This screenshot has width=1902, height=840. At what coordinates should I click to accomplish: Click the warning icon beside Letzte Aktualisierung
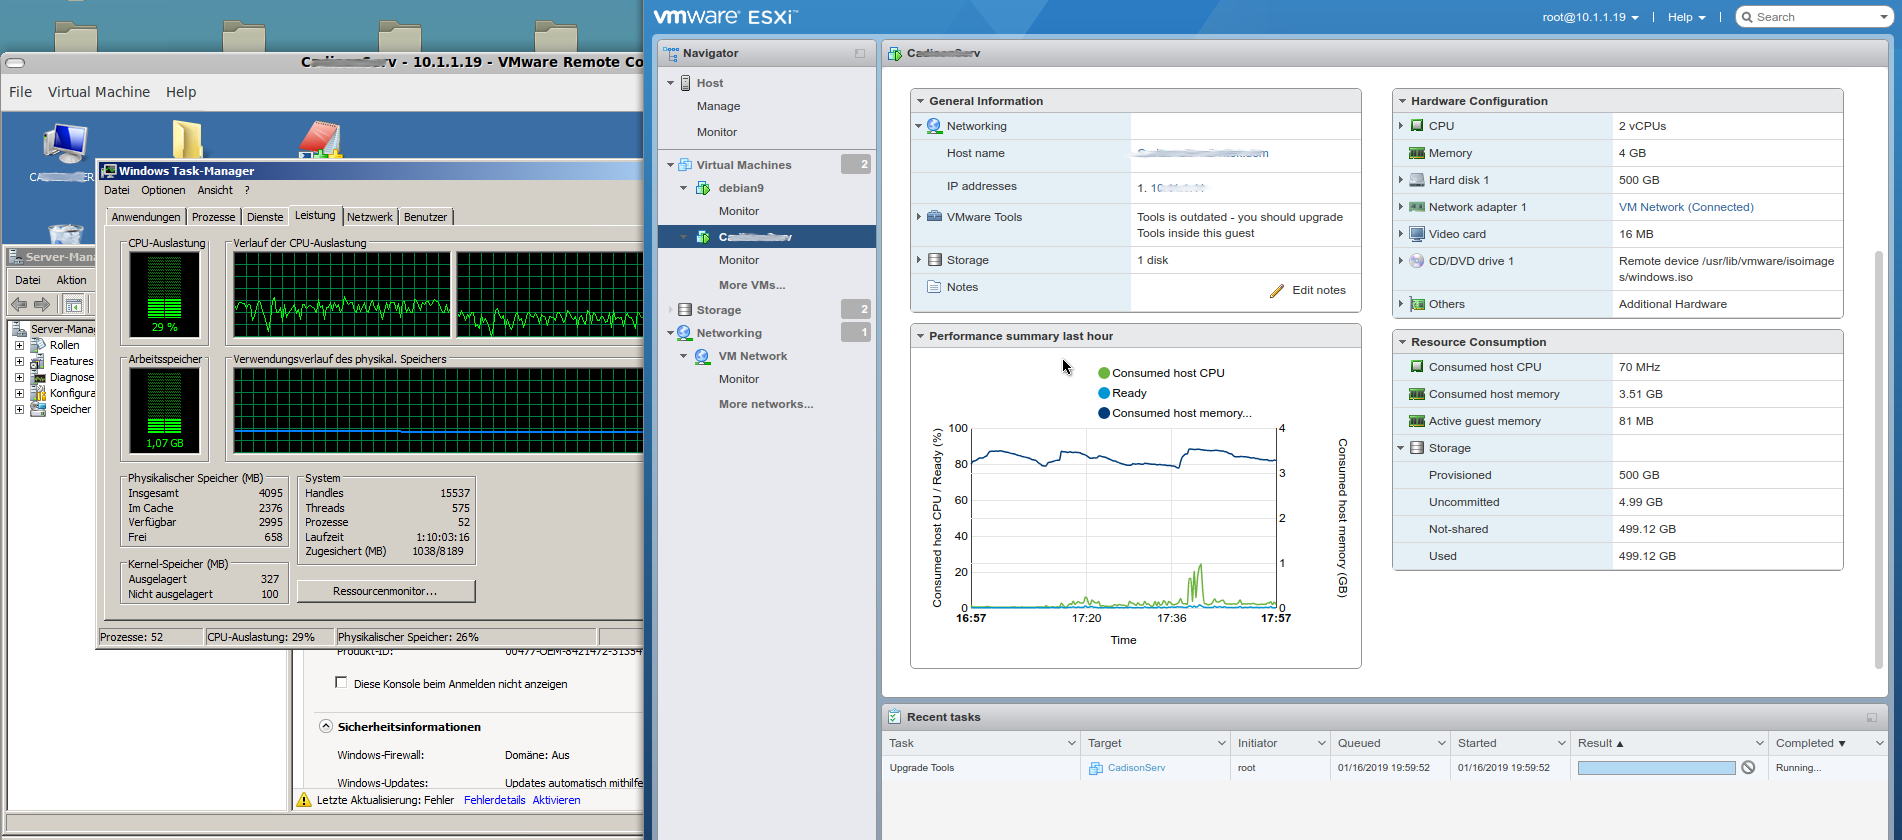click(305, 800)
